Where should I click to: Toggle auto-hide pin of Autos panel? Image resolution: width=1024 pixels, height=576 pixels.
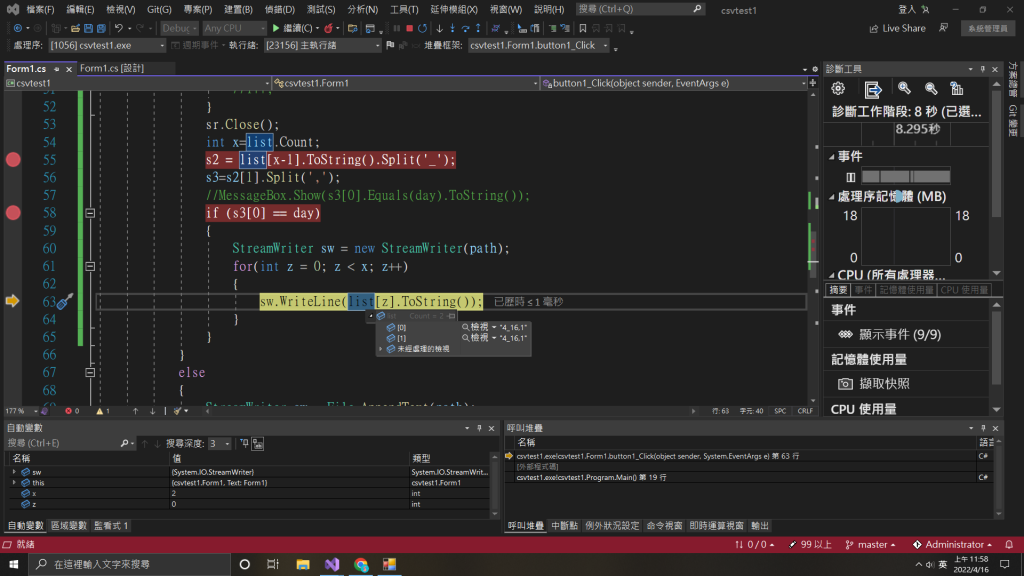click(x=479, y=428)
